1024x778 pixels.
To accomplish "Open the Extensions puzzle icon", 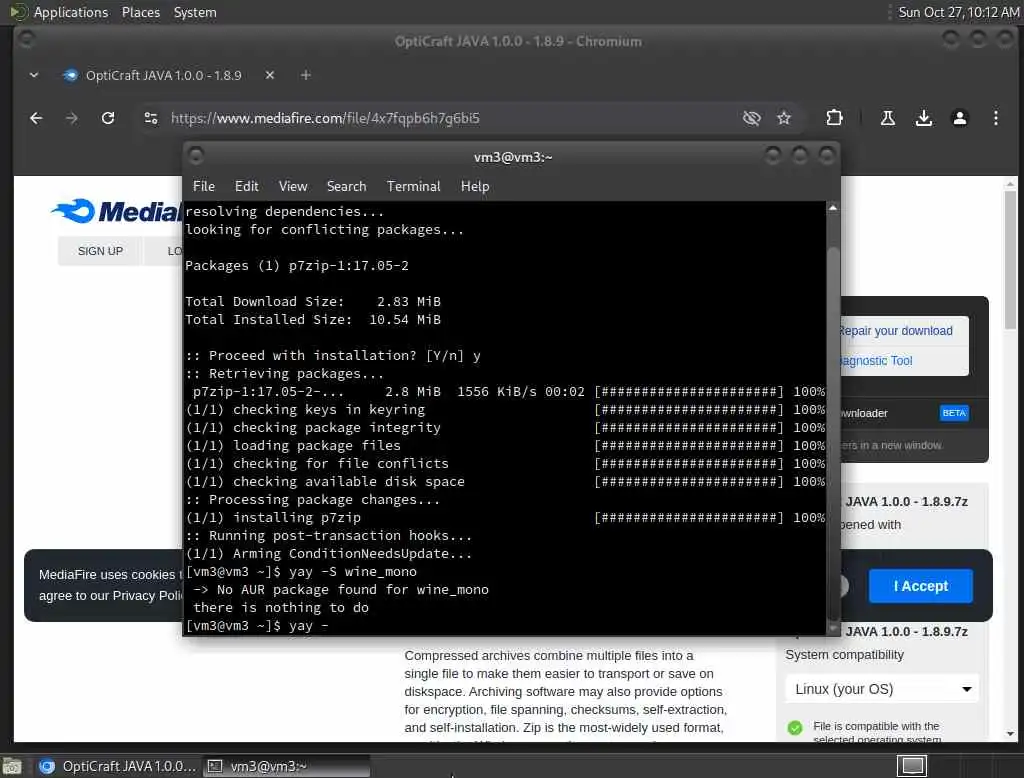I will [x=834, y=118].
